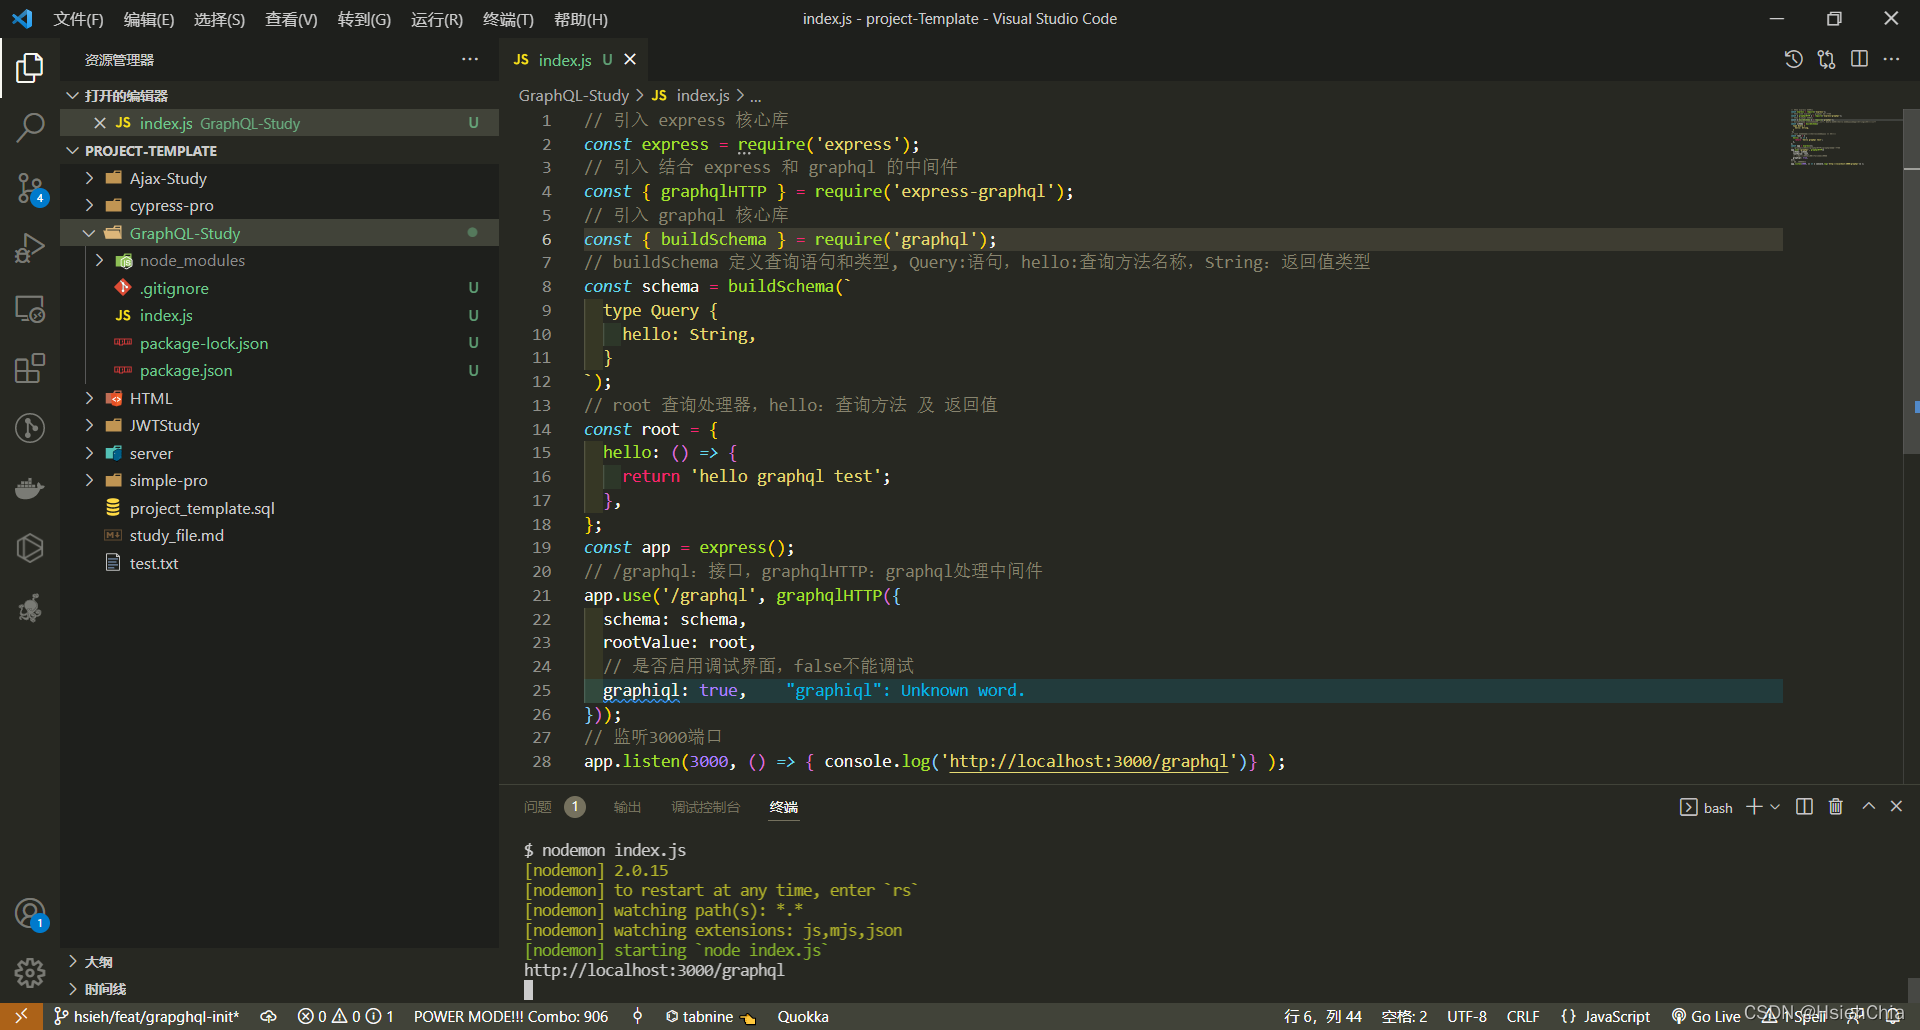Open the Docker view in activity bar
This screenshot has width=1920, height=1030.
tap(30, 488)
